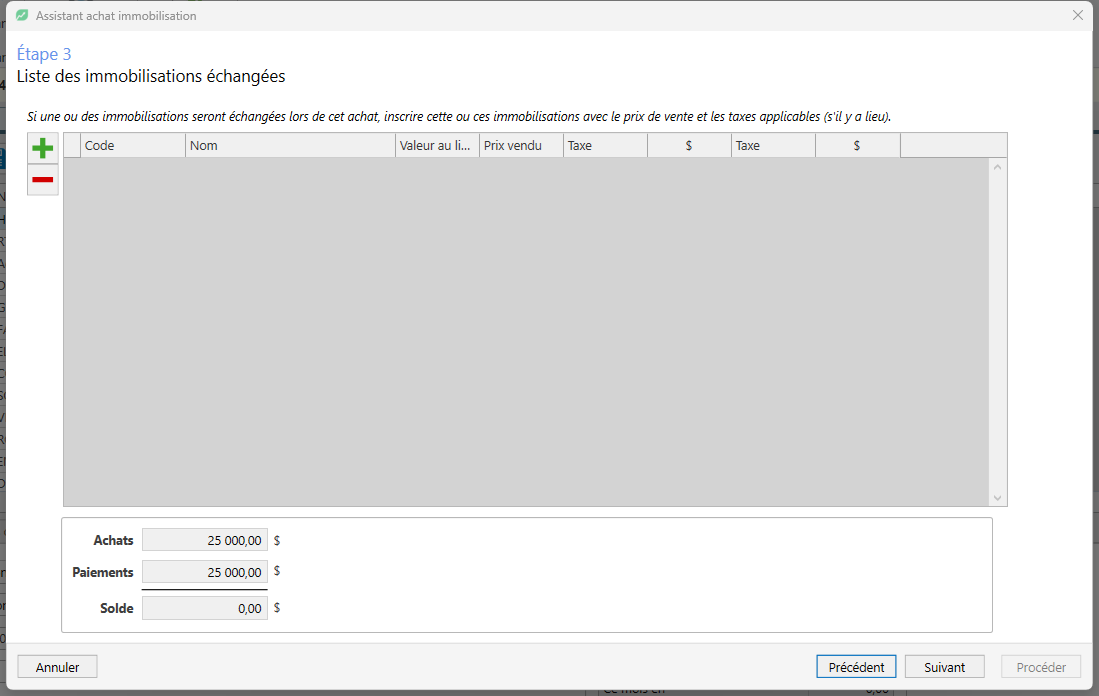Screen dimensions: 1099x696
Task: Remove selected asset with red minus
Action: point(43,180)
